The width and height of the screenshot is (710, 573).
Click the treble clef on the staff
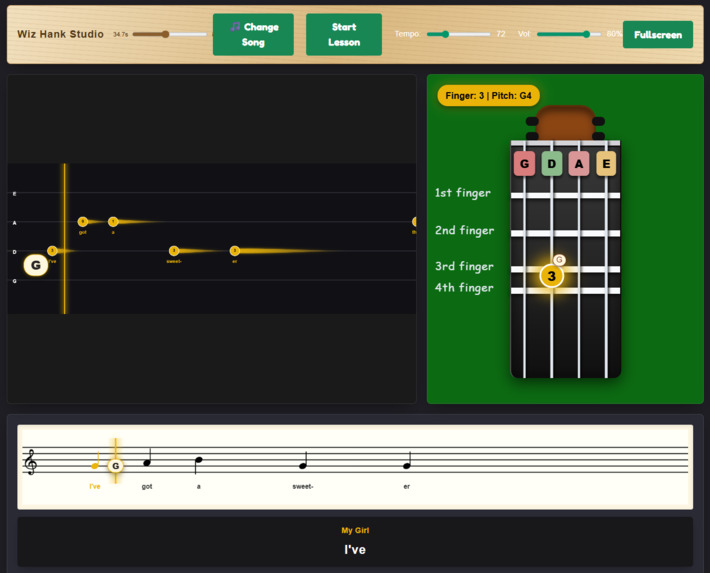(31, 462)
